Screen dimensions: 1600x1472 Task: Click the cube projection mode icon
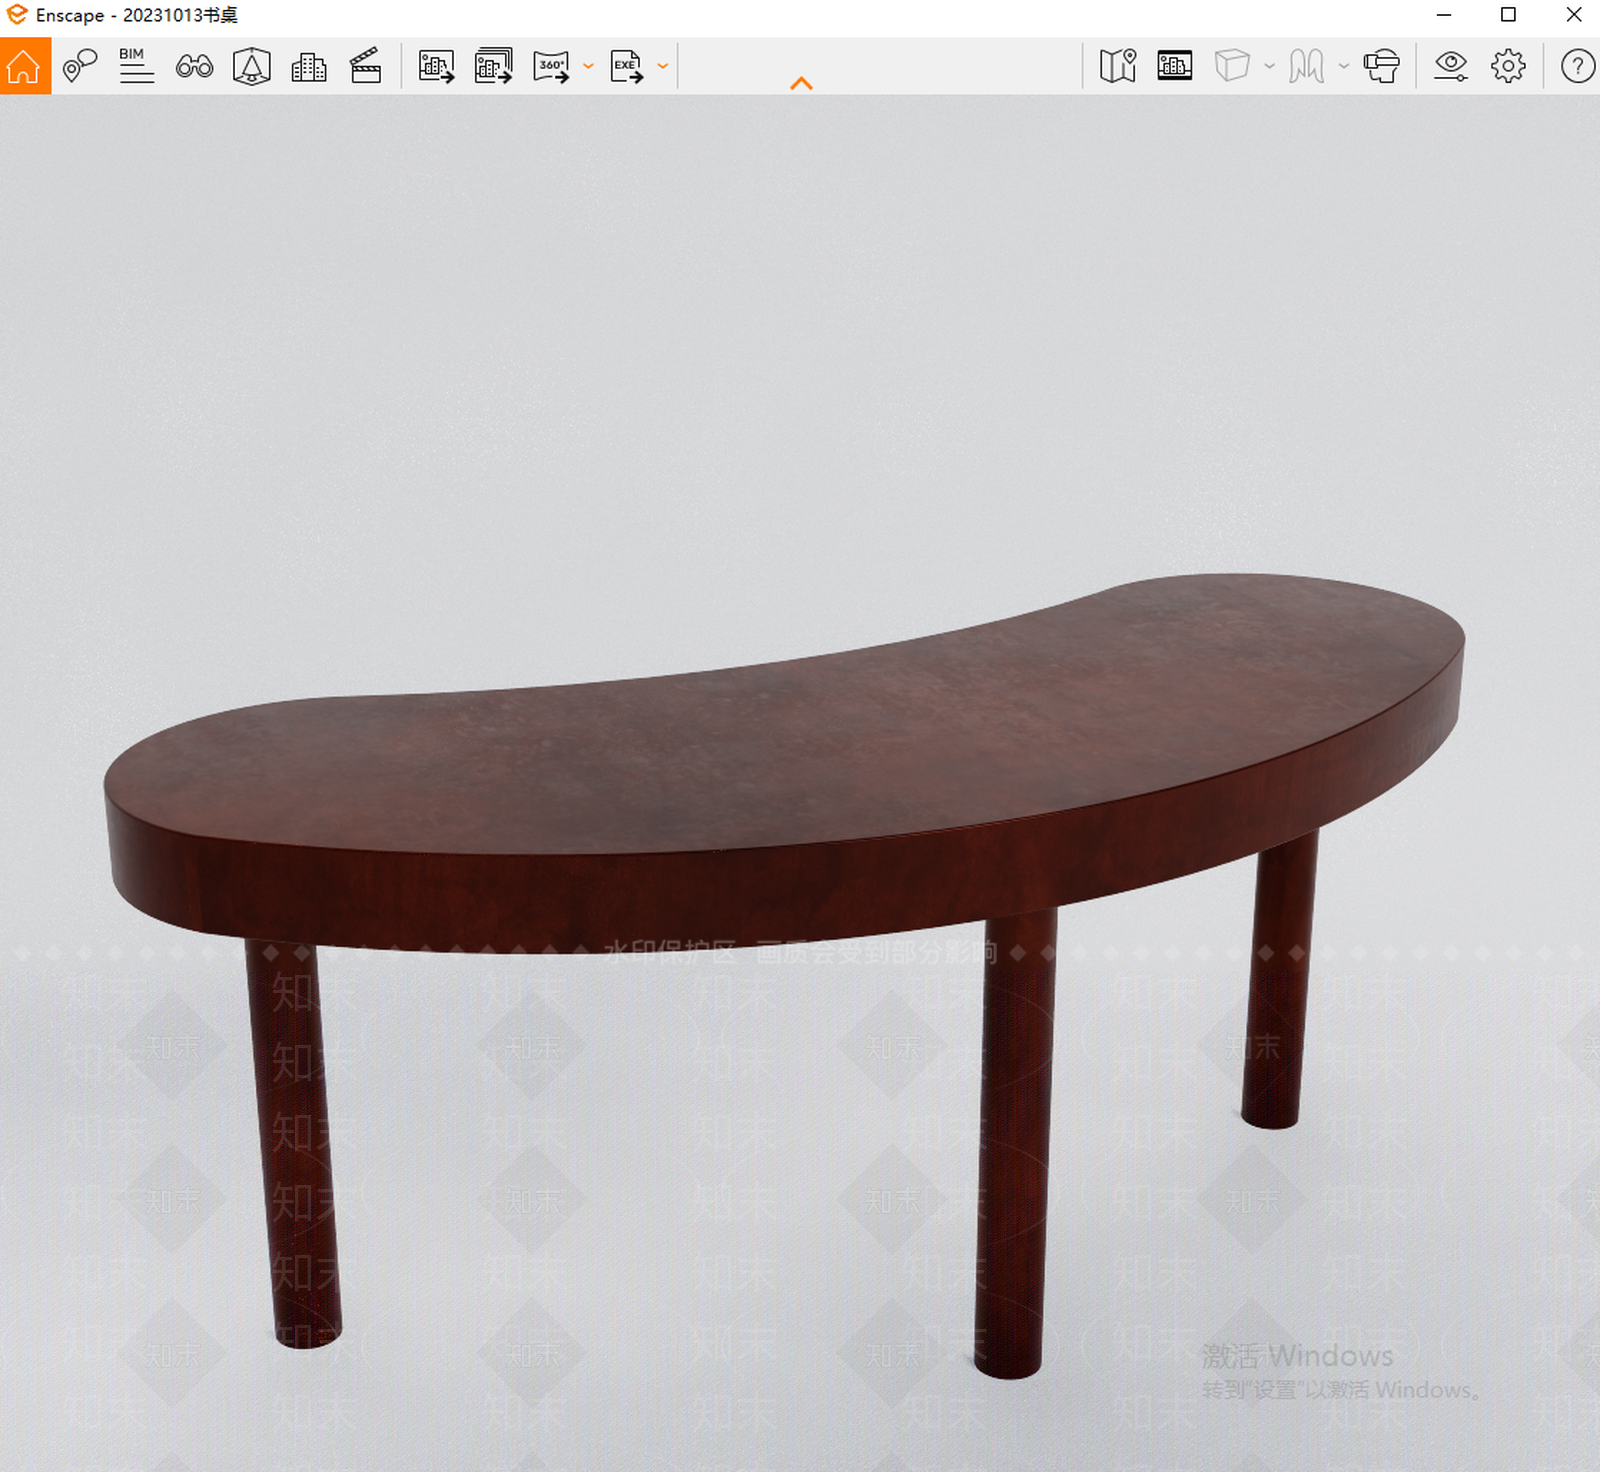(x=1232, y=66)
